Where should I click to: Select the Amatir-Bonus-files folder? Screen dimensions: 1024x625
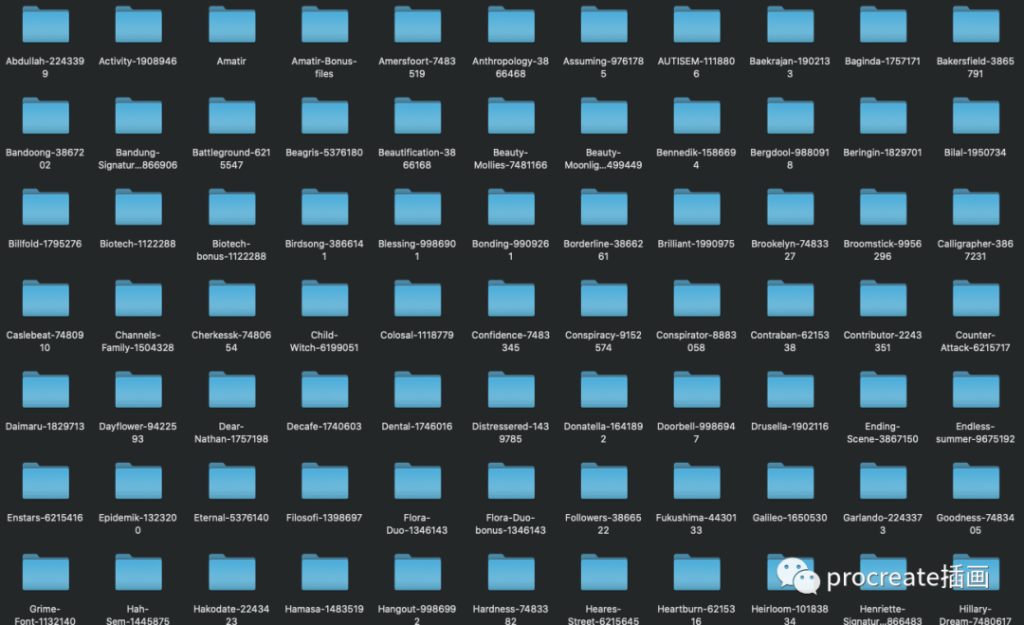[324, 25]
